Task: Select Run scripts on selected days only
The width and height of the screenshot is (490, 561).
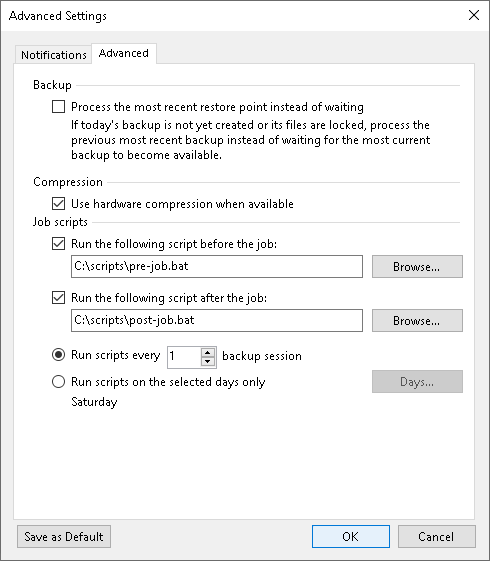Action: 59,382
